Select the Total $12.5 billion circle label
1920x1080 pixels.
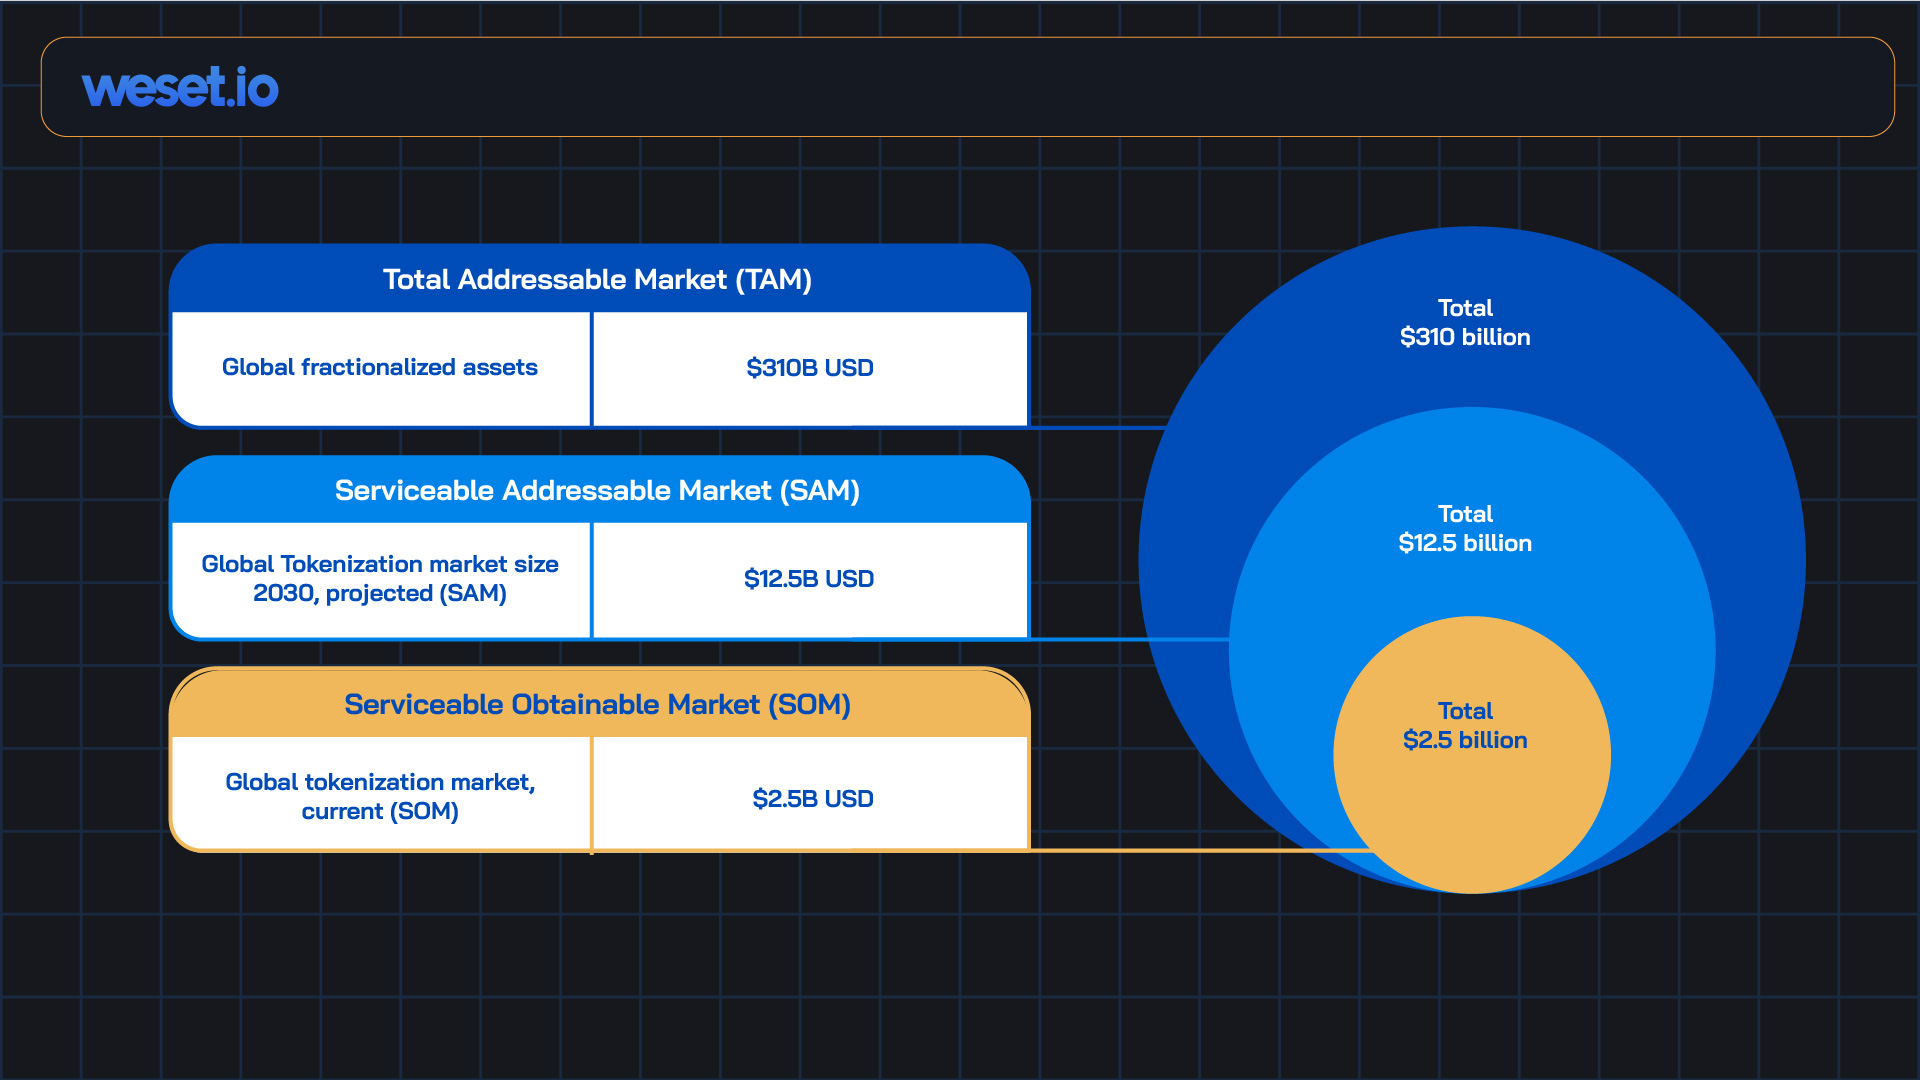[x=1465, y=529]
